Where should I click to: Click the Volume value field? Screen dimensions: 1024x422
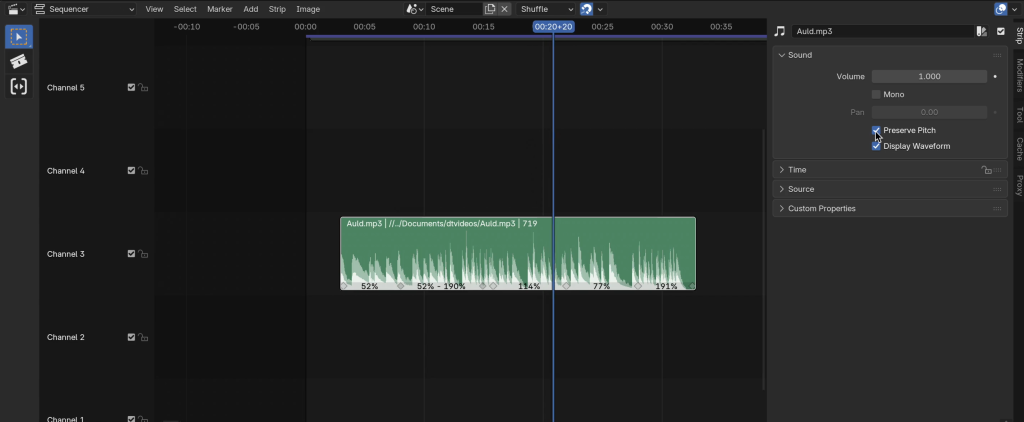pos(929,76)
